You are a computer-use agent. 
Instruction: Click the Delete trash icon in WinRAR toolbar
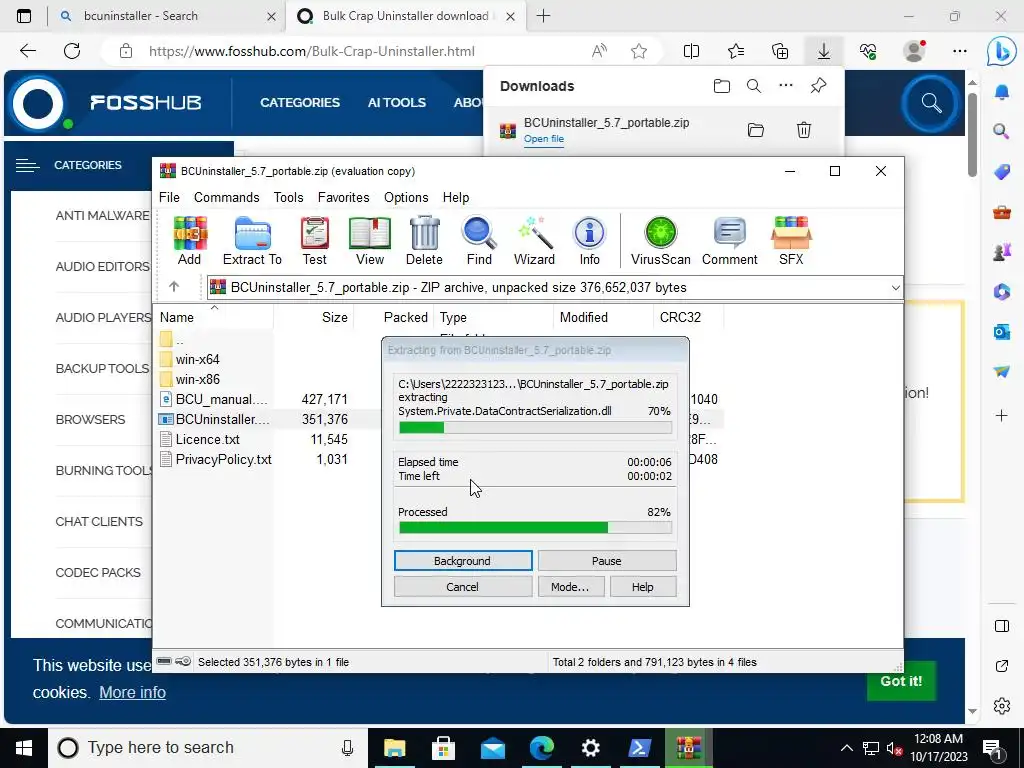(x=424, y=240)
